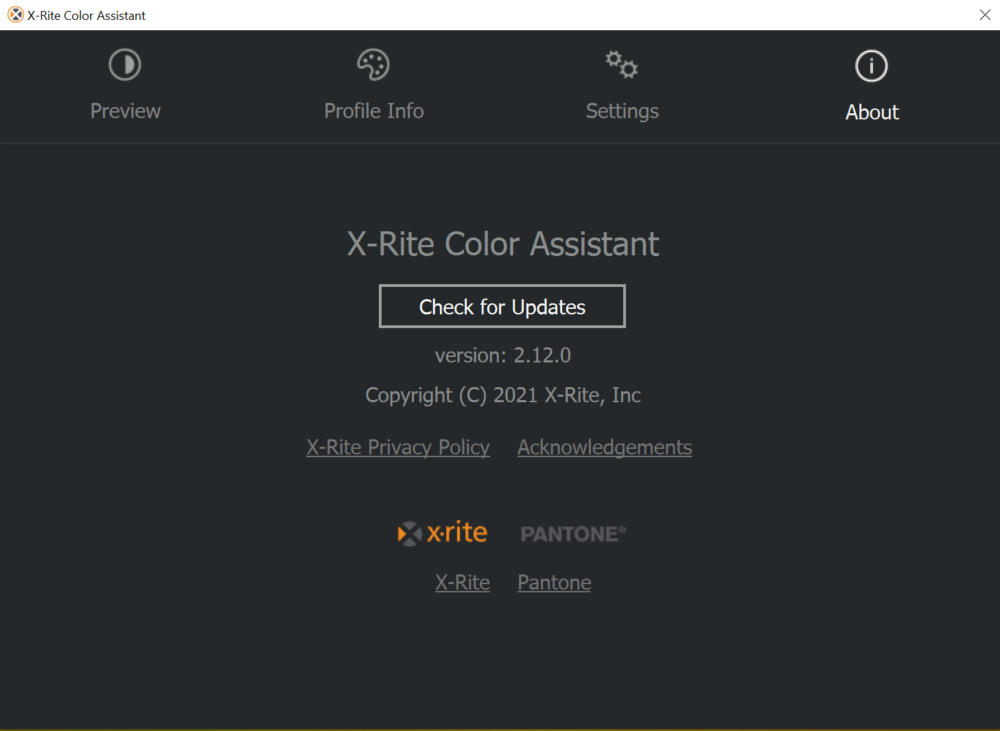Click the orange X-Rite logo image

443,533
